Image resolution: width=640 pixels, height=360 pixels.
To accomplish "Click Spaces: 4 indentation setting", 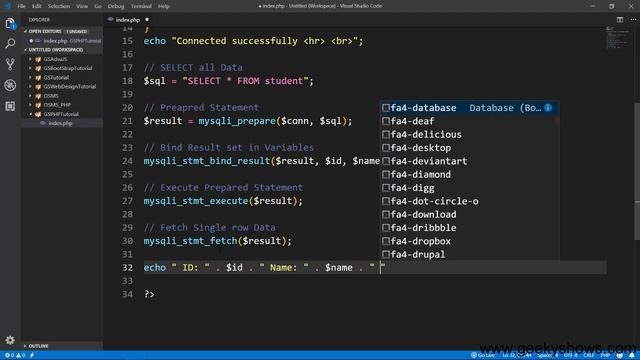I will point(547,355).
